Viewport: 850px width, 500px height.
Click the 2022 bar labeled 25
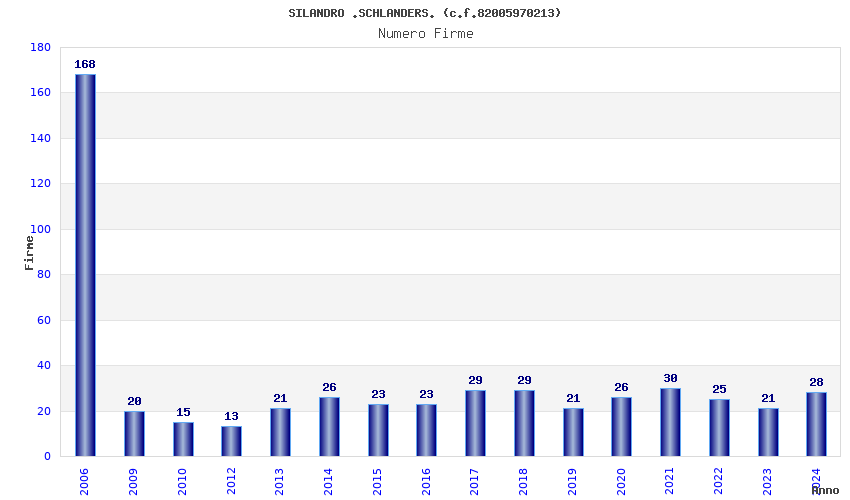pos(719,428)
